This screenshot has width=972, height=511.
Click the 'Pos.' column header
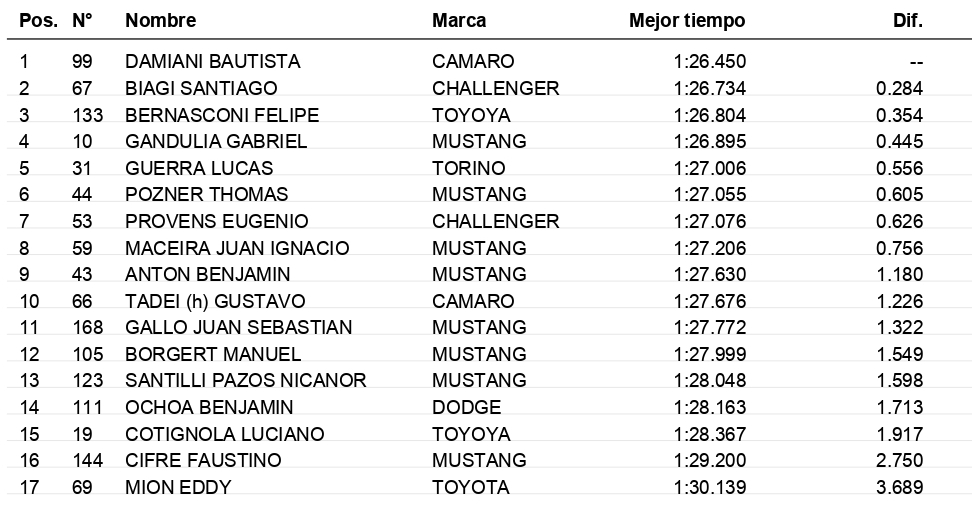[x=37, y=20]
